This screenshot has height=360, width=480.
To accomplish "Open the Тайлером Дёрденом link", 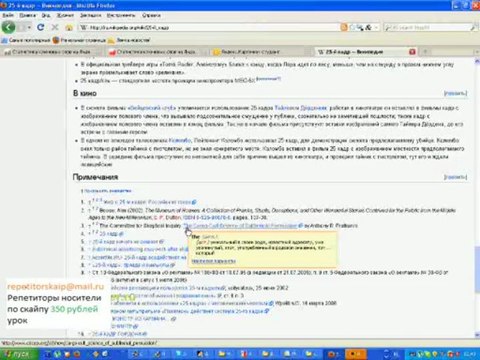I will [x=301, y=108].
